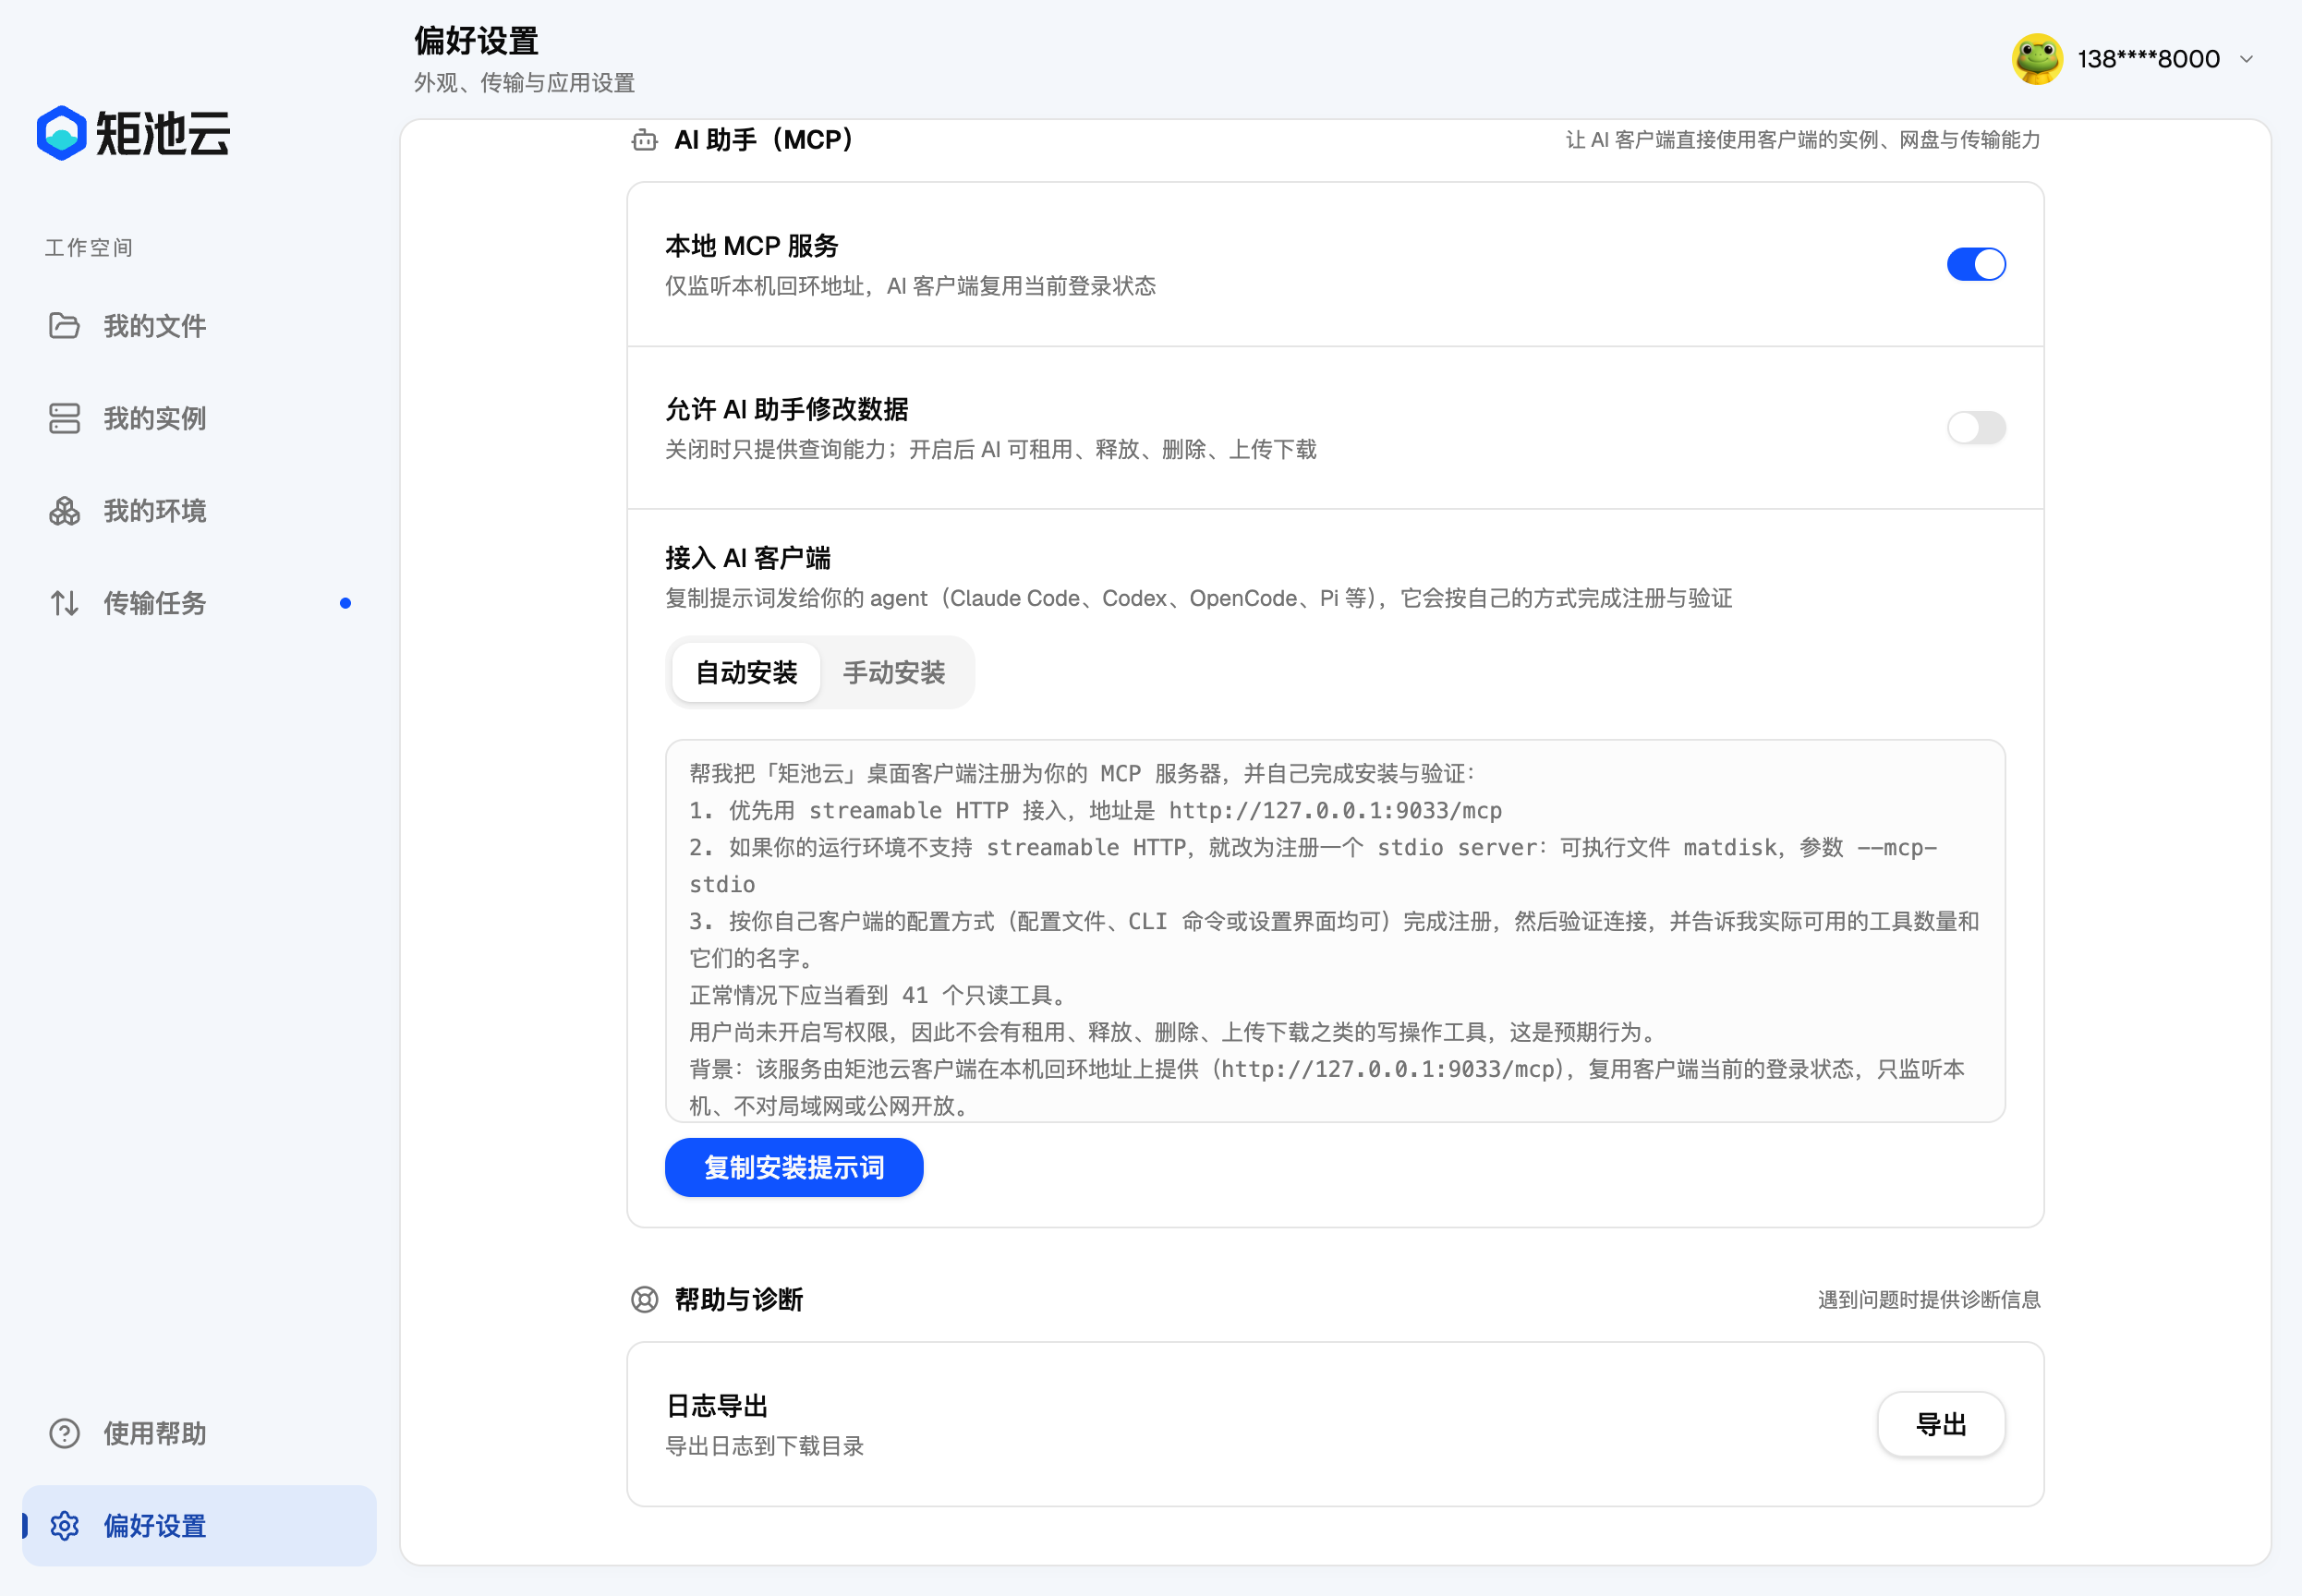The height and width of the screenshot is (1596, 2302).
Task: Click the 正常情况下应当看到 41 个只读工具 line
Action: (881, 995)
